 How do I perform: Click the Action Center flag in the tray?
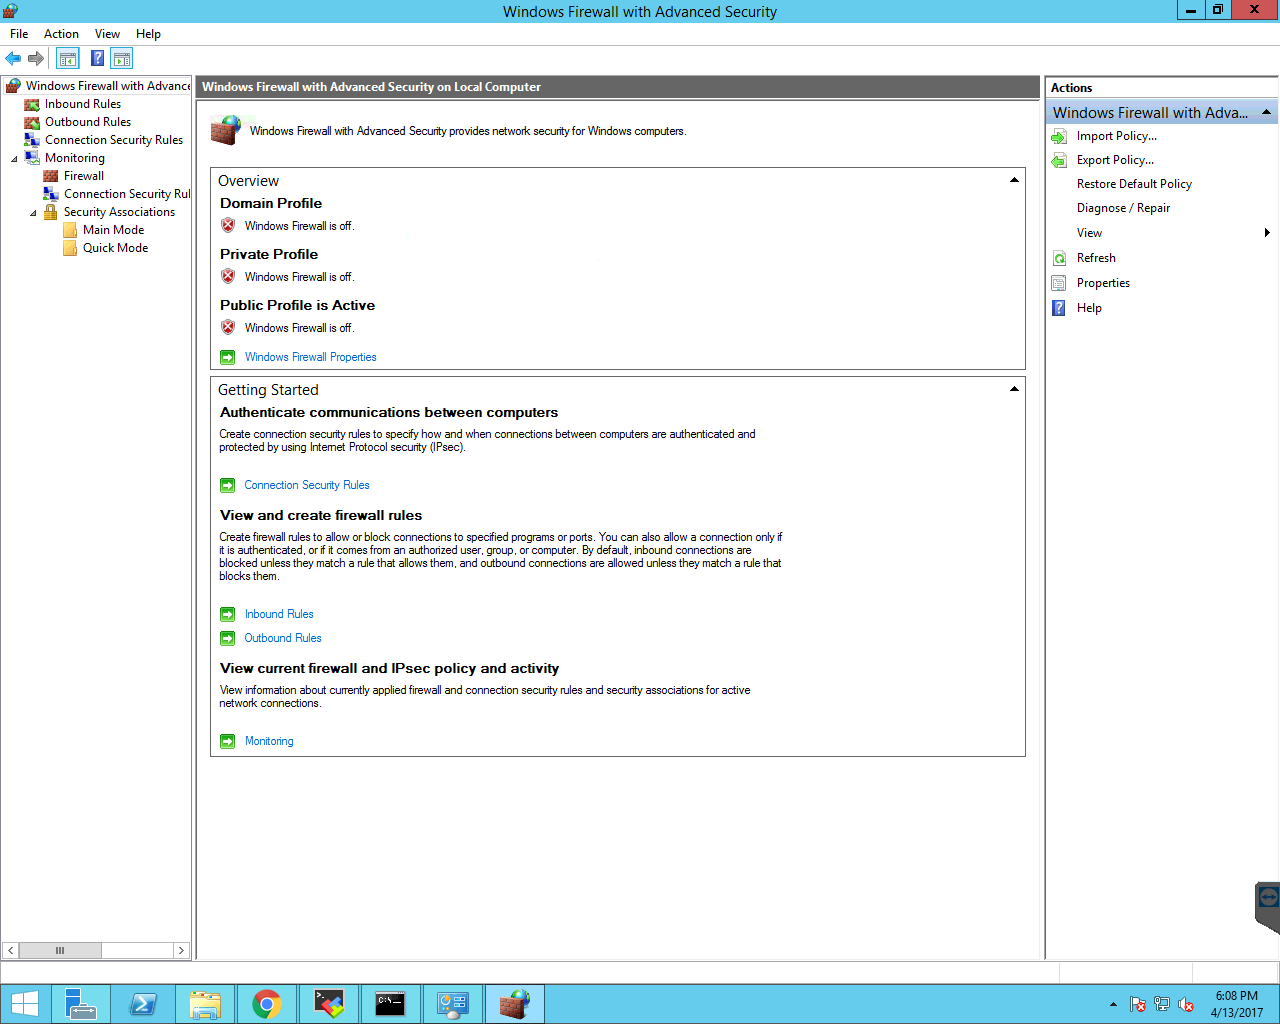tap(1138, 1004)
